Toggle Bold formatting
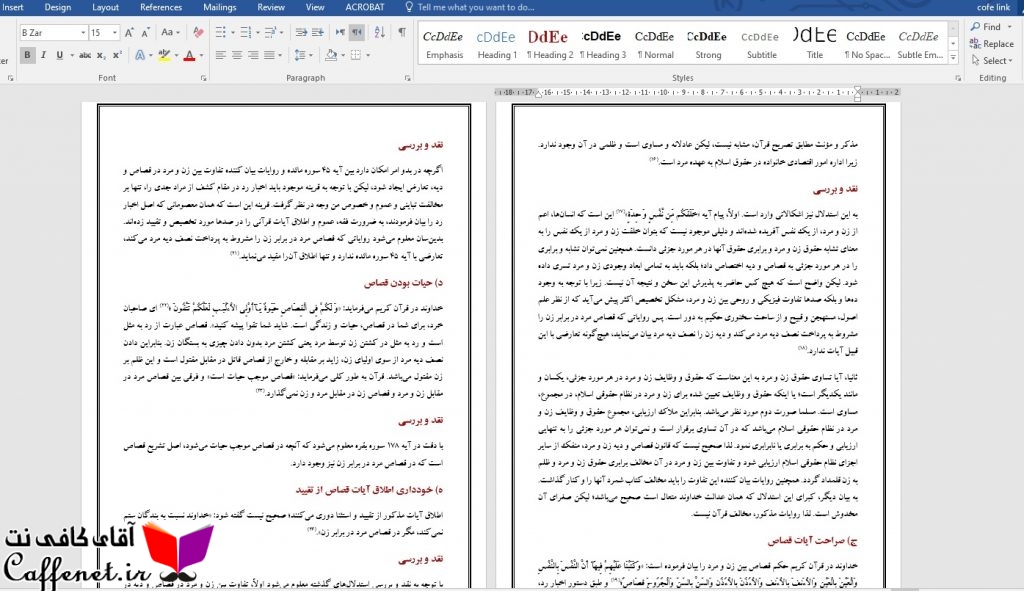The image size is (1024, 591). click(x=27, y=56)
